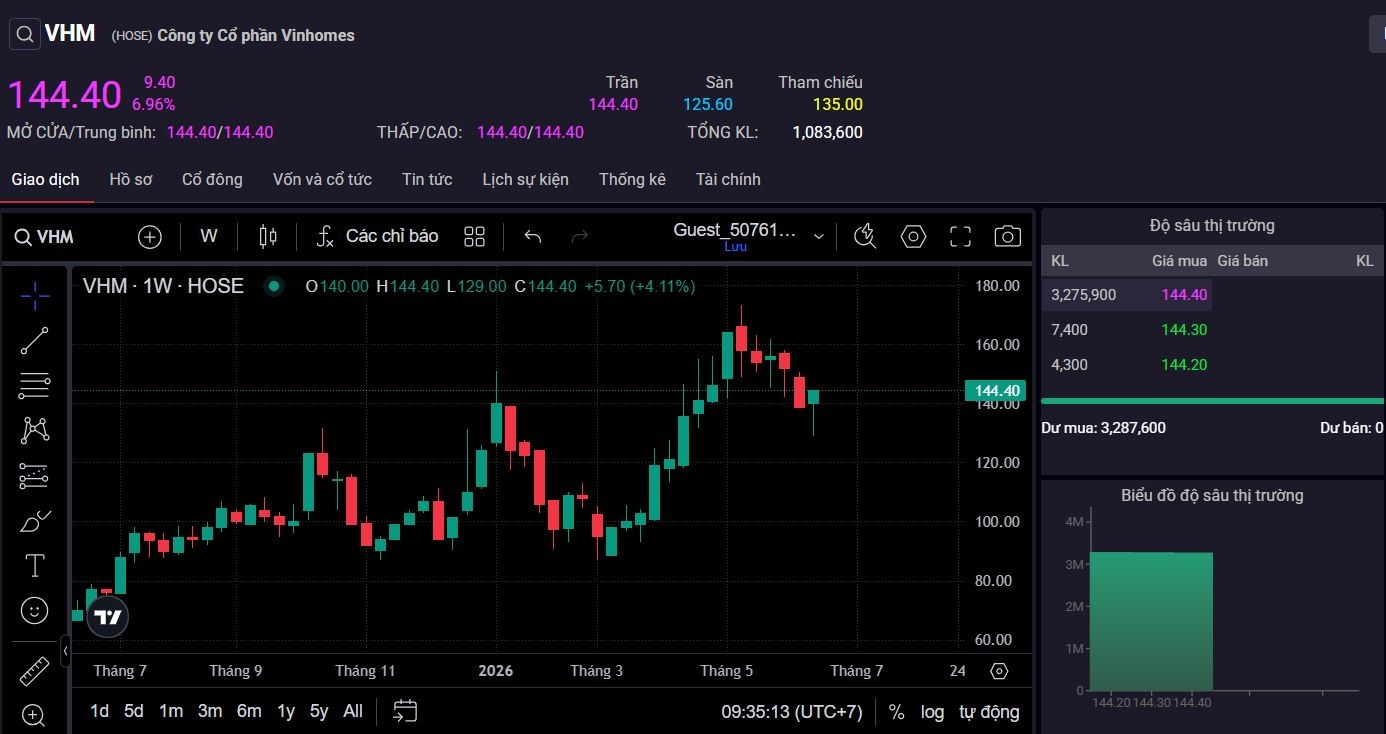Open the Tài chính tab

tap(728, 179)
